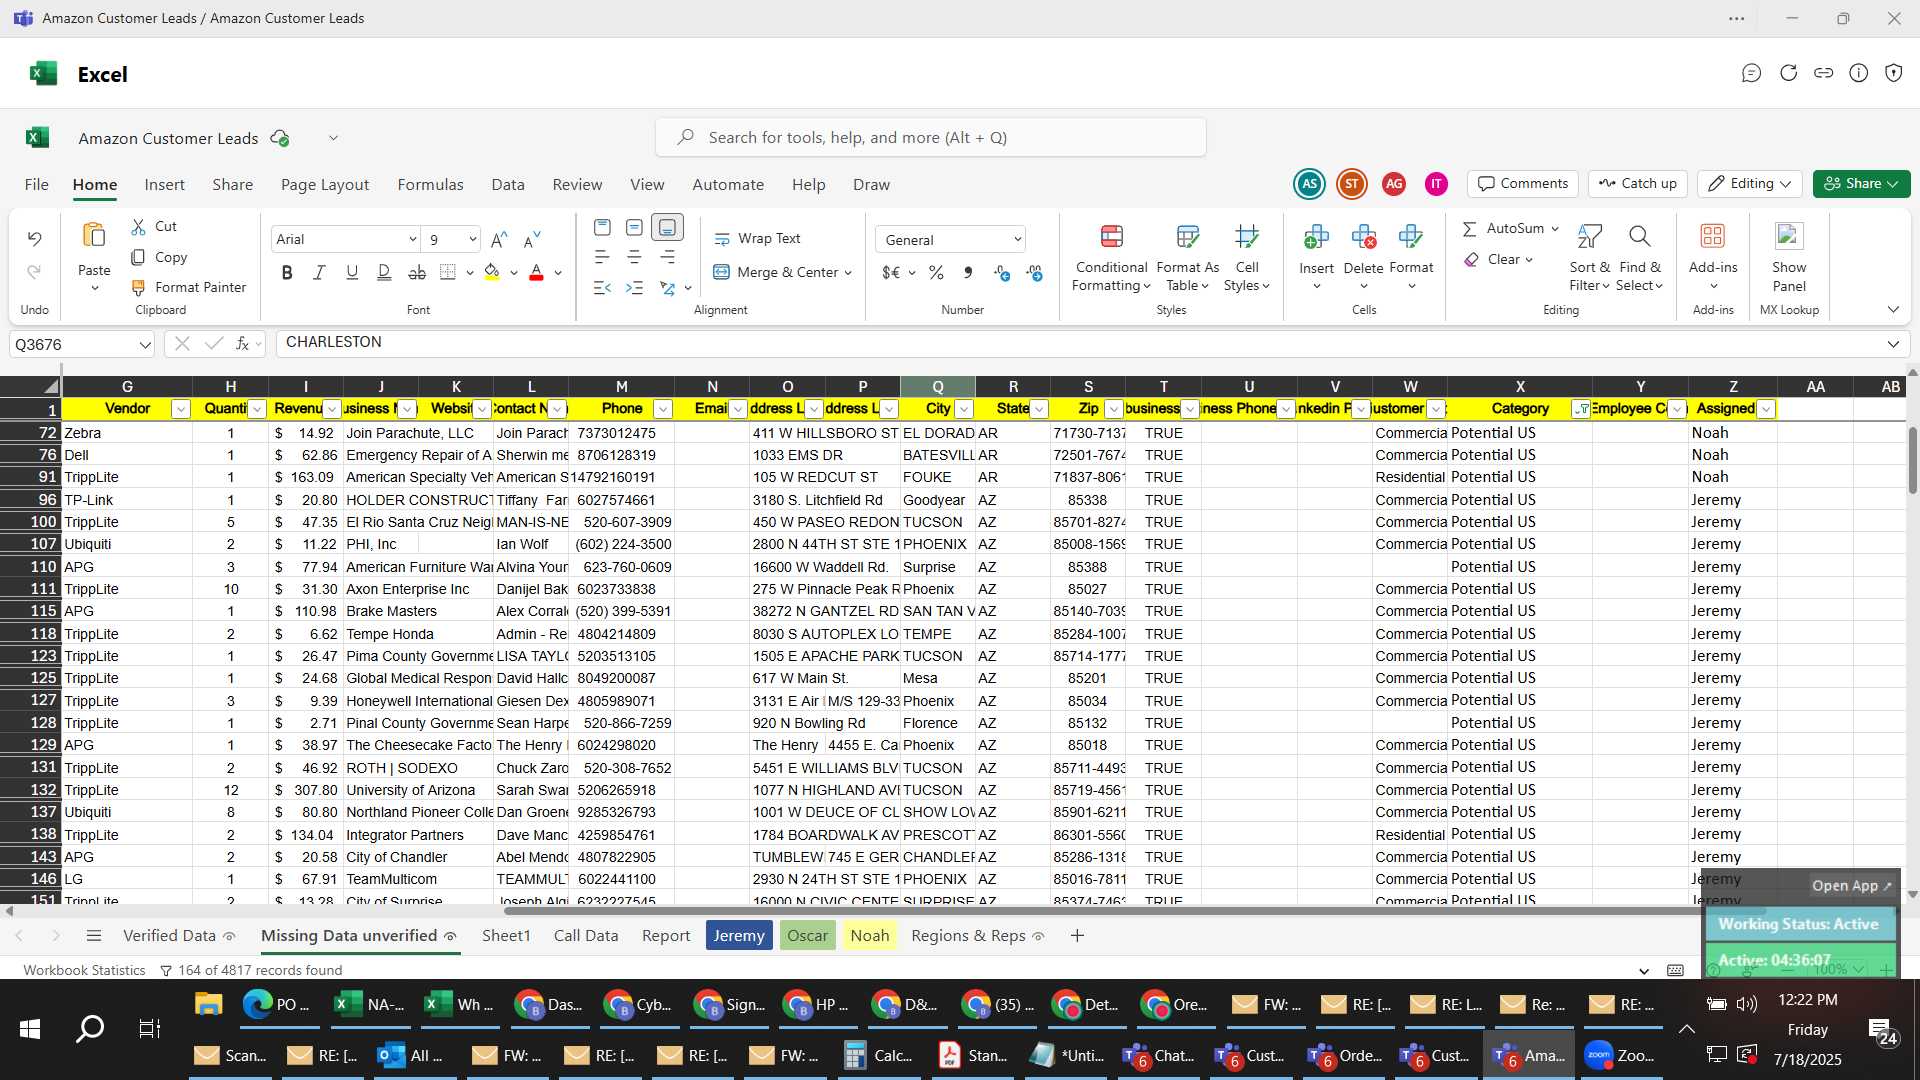The width and height of the screenshot is (1920, 1080).
Task: Expand the font size dropdown
Action: click(472, 239)
